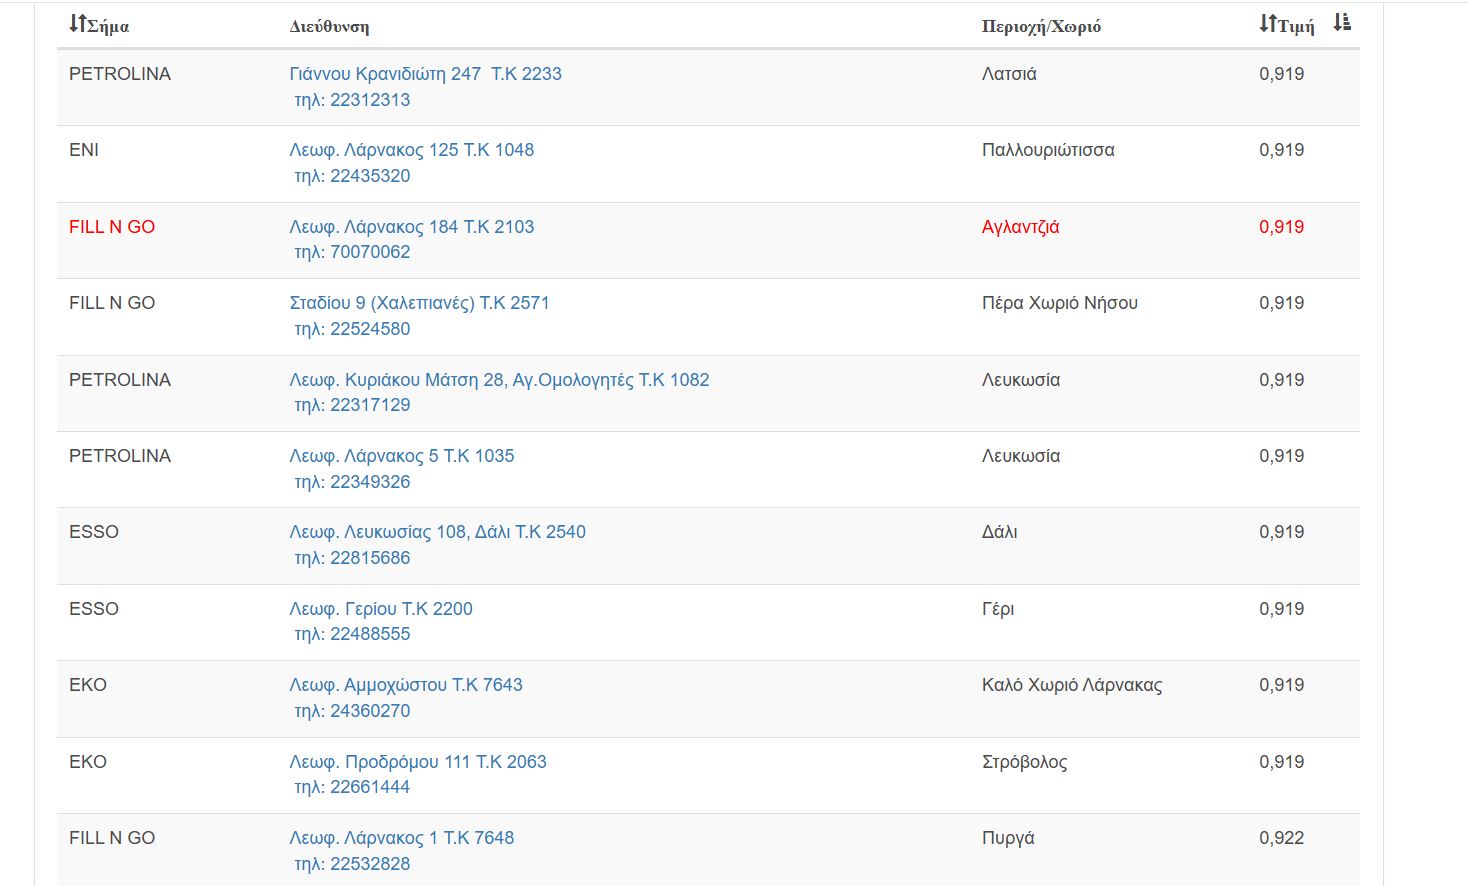1468x886 pixels.
Task: Sort table by the Σήμα column header
Action: pyautogui.click(x=108, y=26)
